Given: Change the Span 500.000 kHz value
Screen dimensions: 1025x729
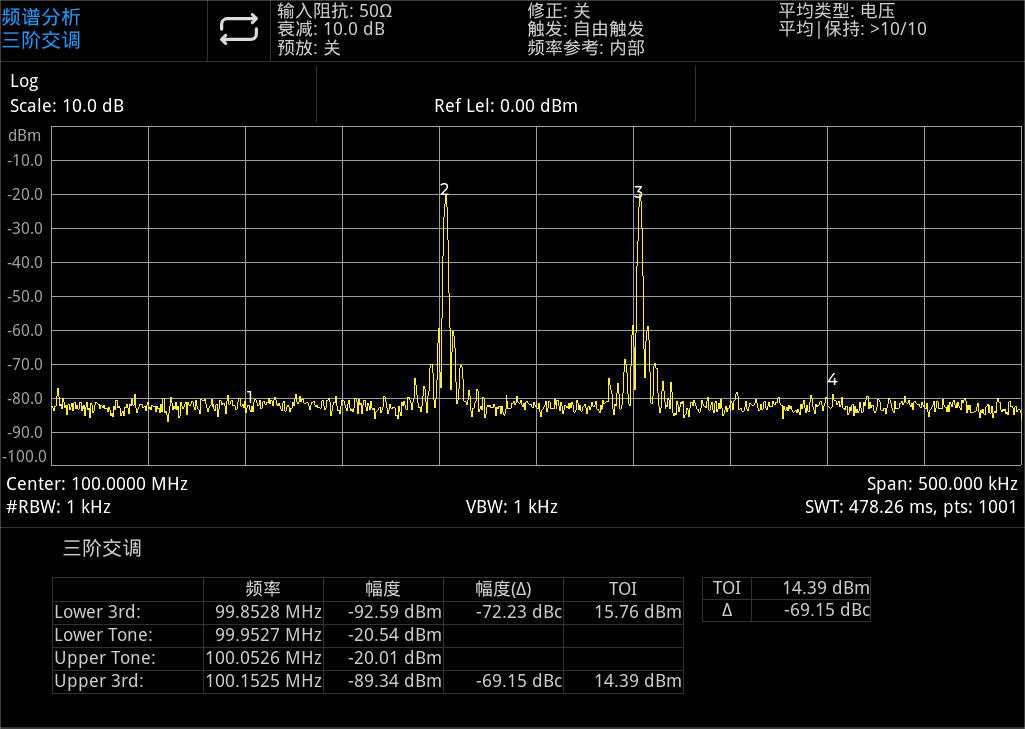Looking at the screenshot, I should click(942, 484).
